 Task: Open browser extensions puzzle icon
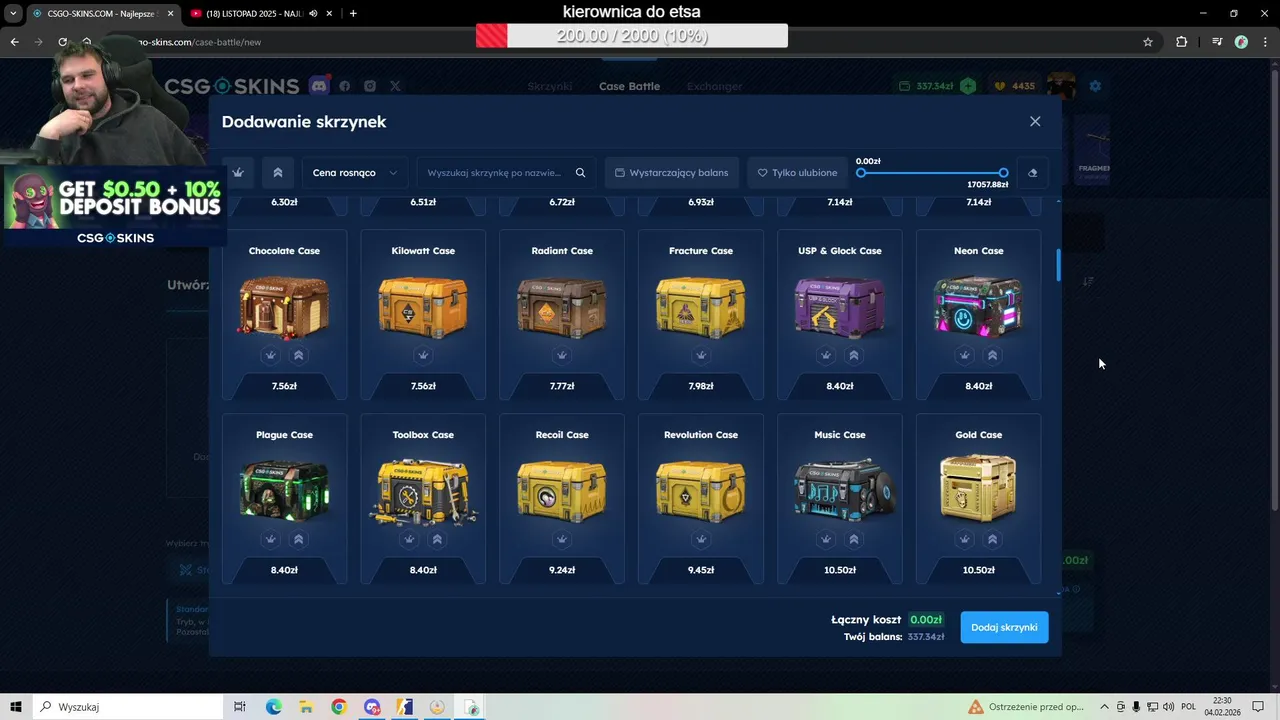(x=1182, y=42)
